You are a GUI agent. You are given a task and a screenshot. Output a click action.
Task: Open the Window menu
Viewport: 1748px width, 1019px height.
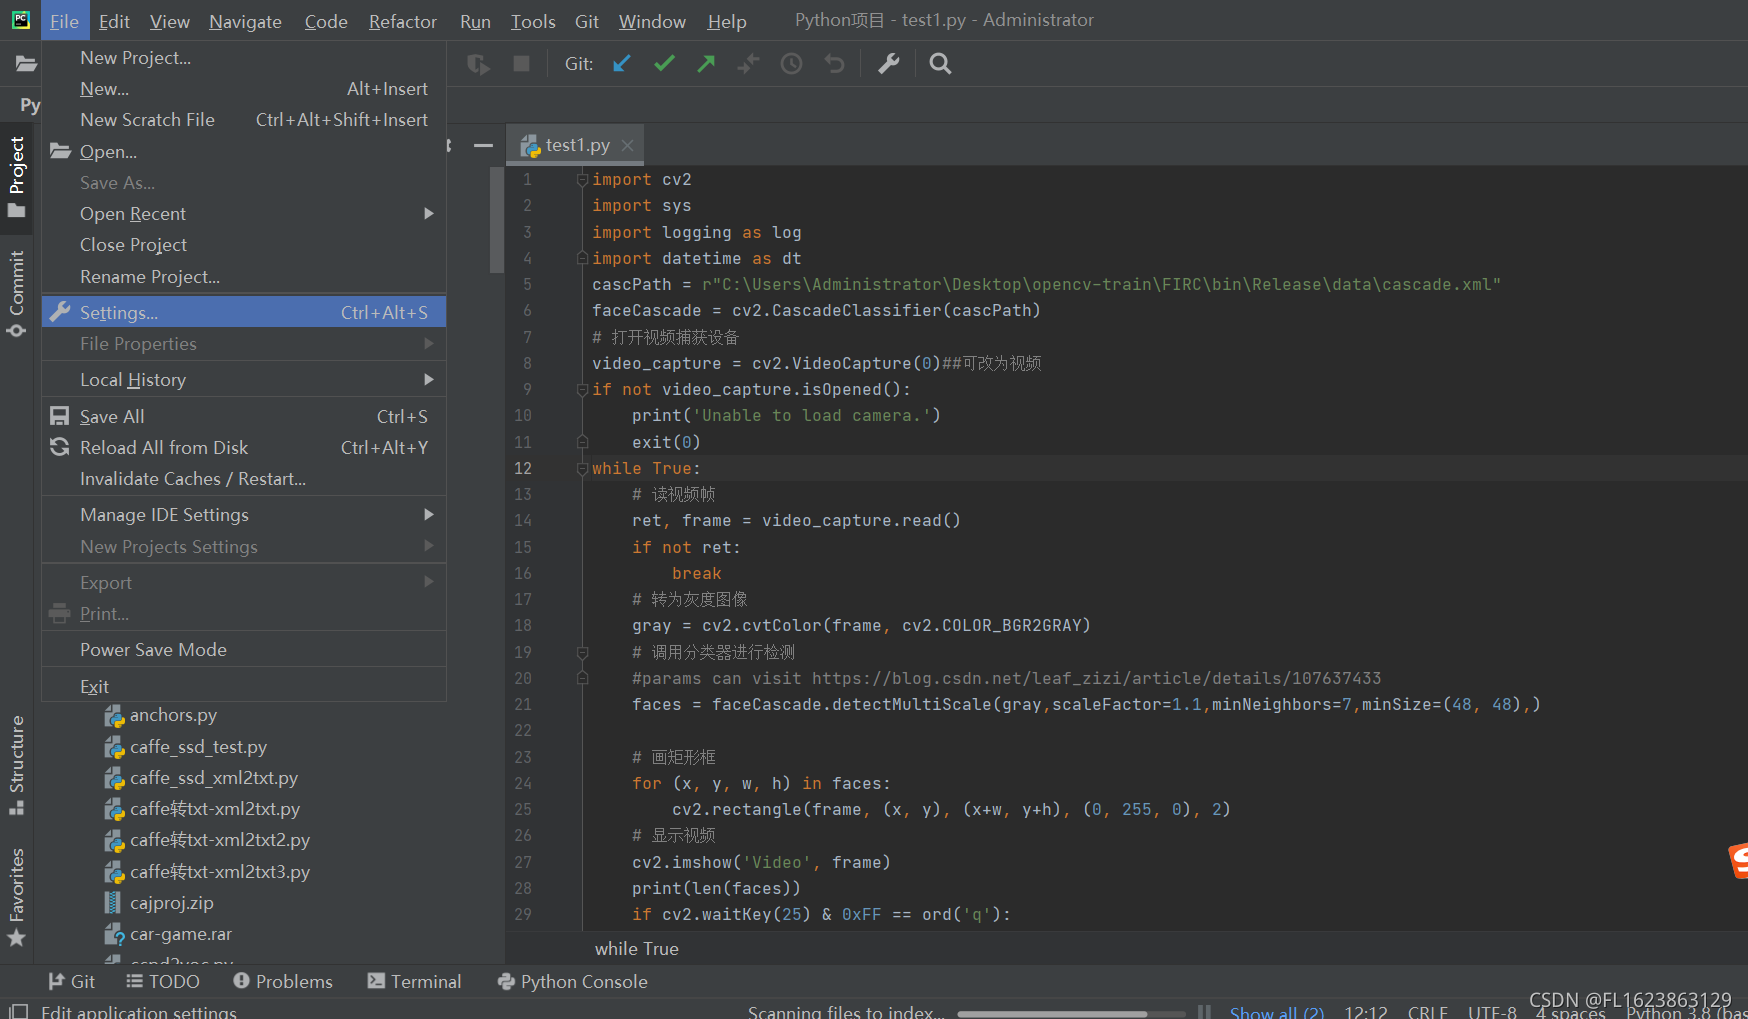(652, 21)
